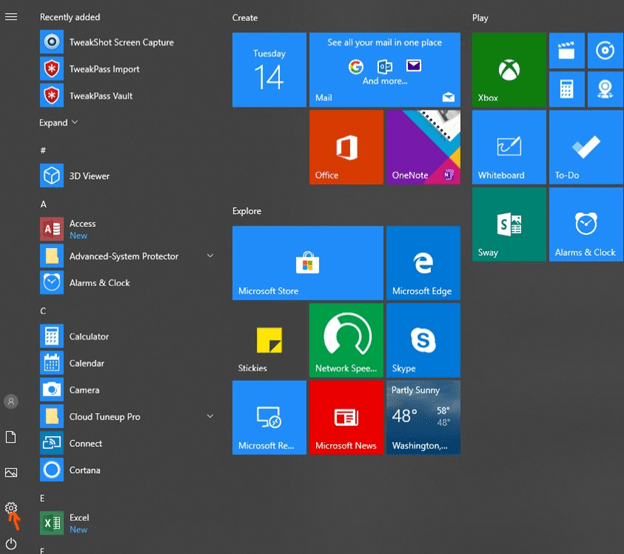Screen dimensions: 624x554
Task: Open the Microsoft Remote Desktop tile
Action: pyautogui.click(x=269, y=417)
